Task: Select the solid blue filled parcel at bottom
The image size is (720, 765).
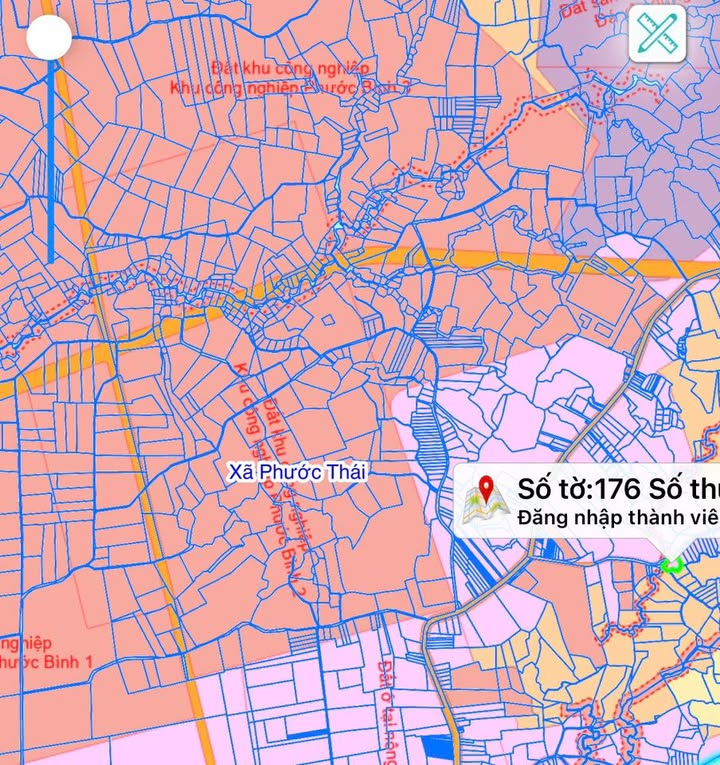Action: (x=436, y=745)
